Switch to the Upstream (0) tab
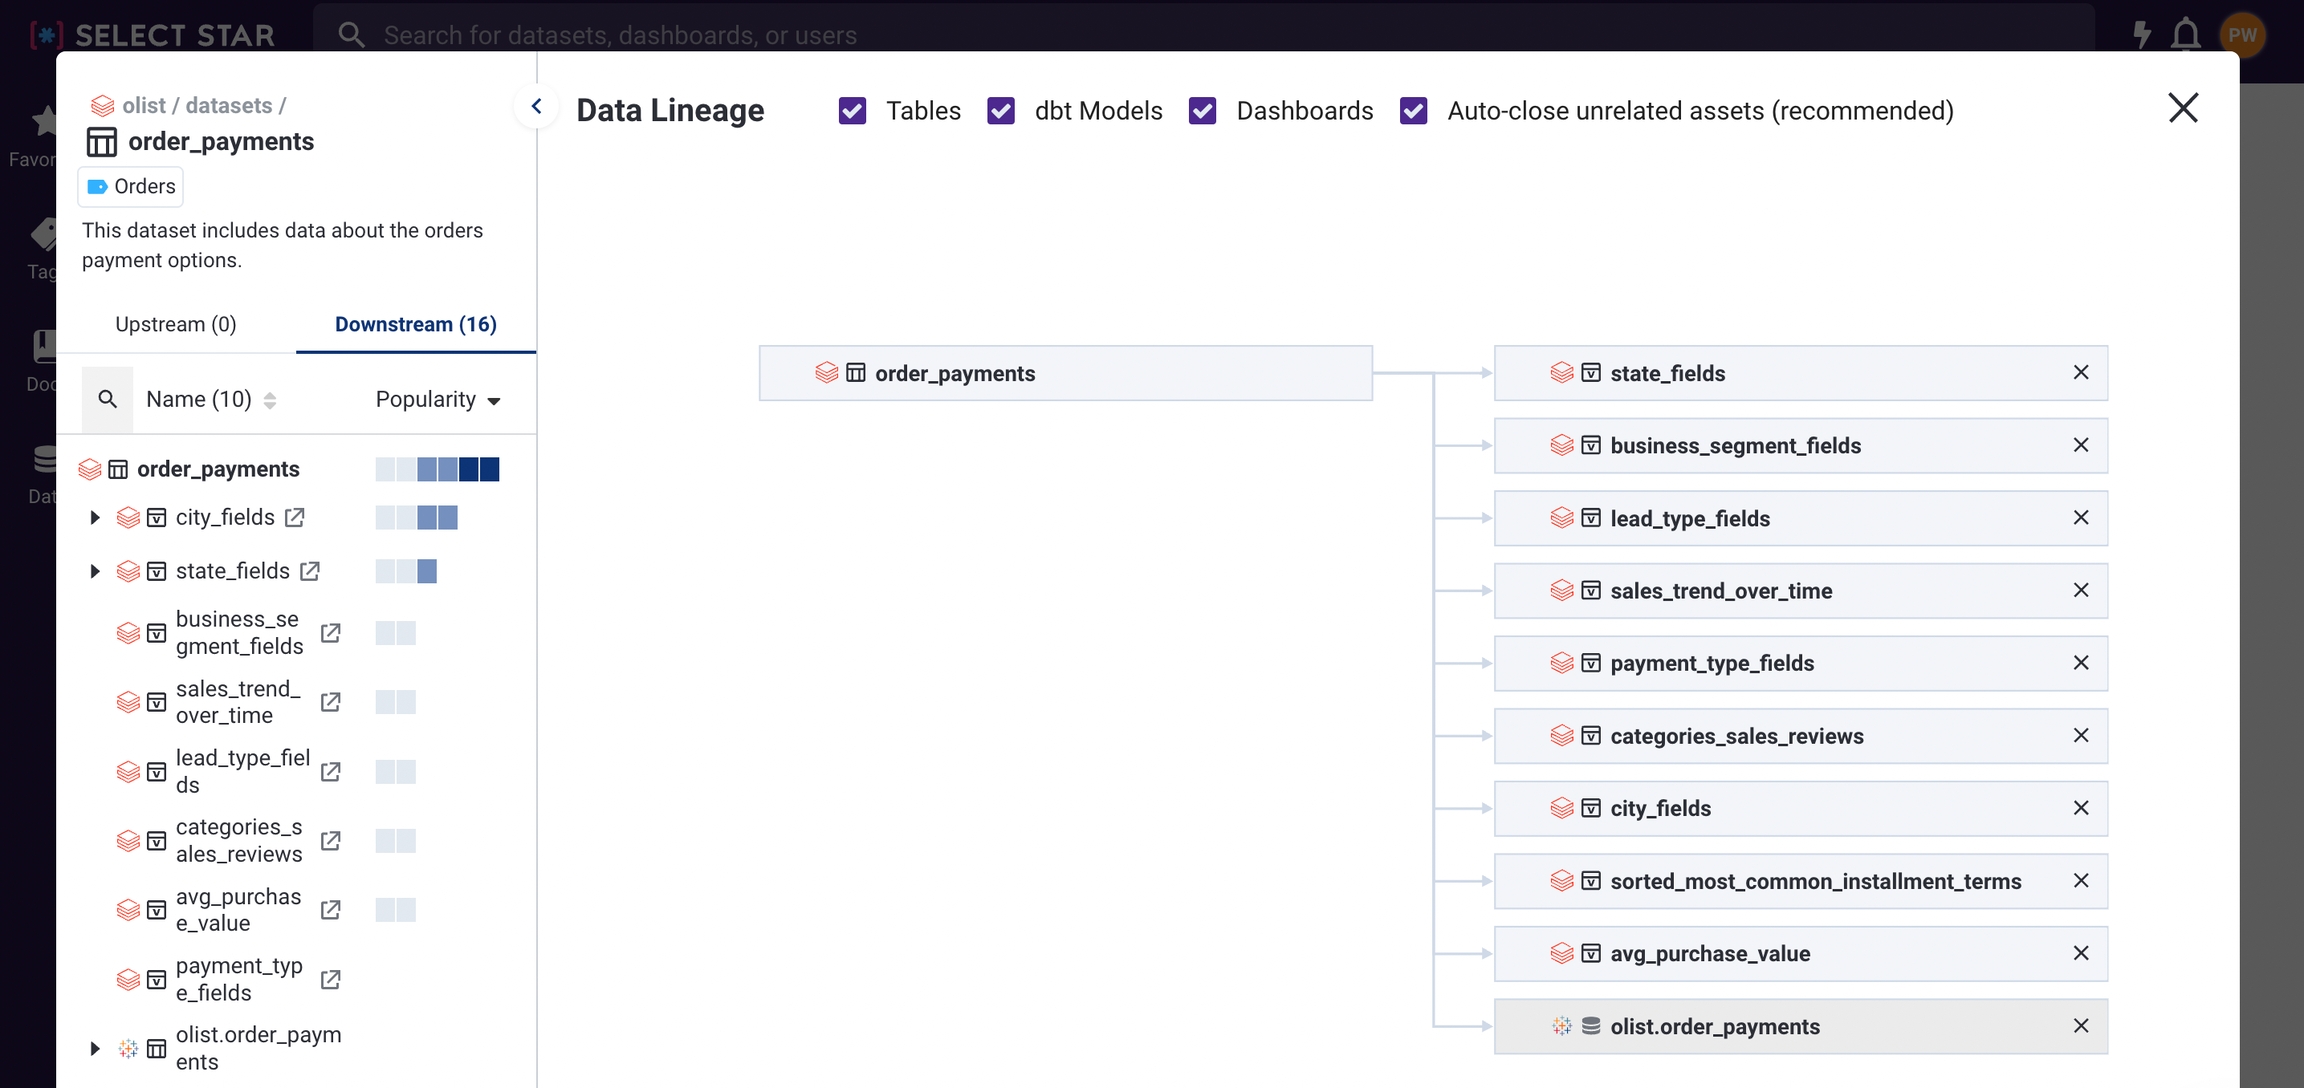Screen dimensions: 2304x1088 pos(176,324)
